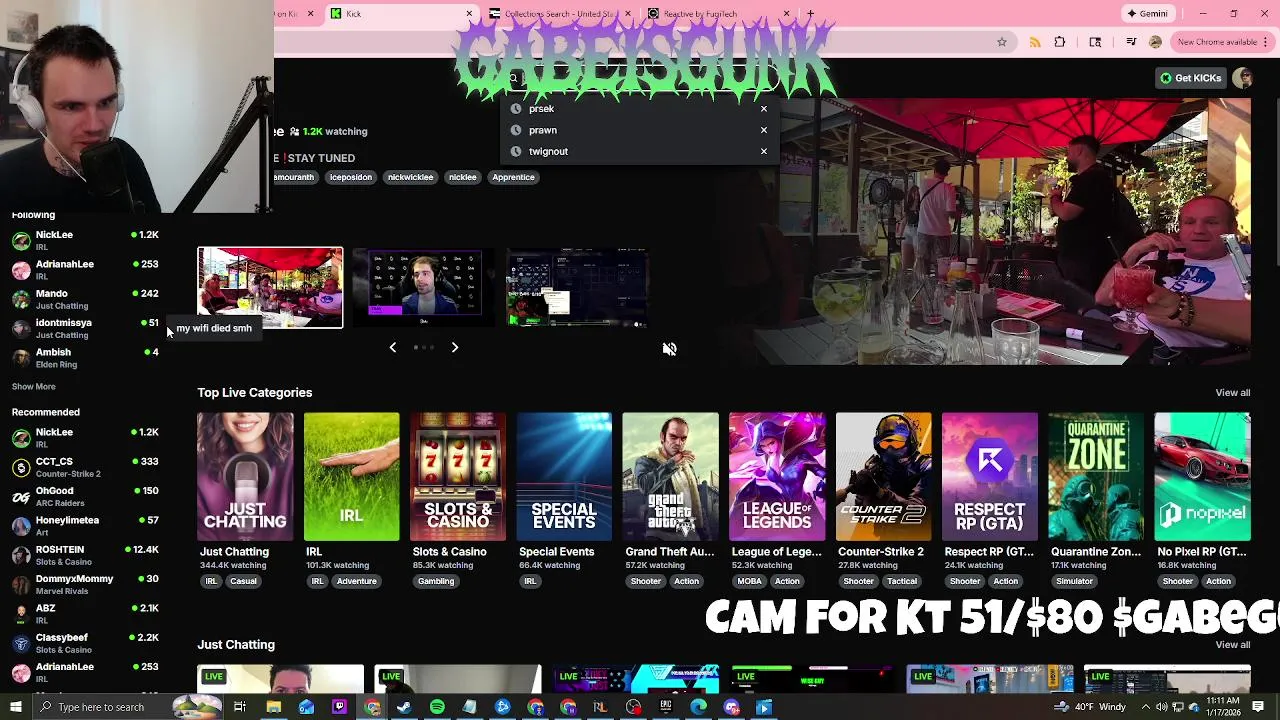
Task: Close the Reactive by FugiTech tab
Action: [x=786, y=14]
